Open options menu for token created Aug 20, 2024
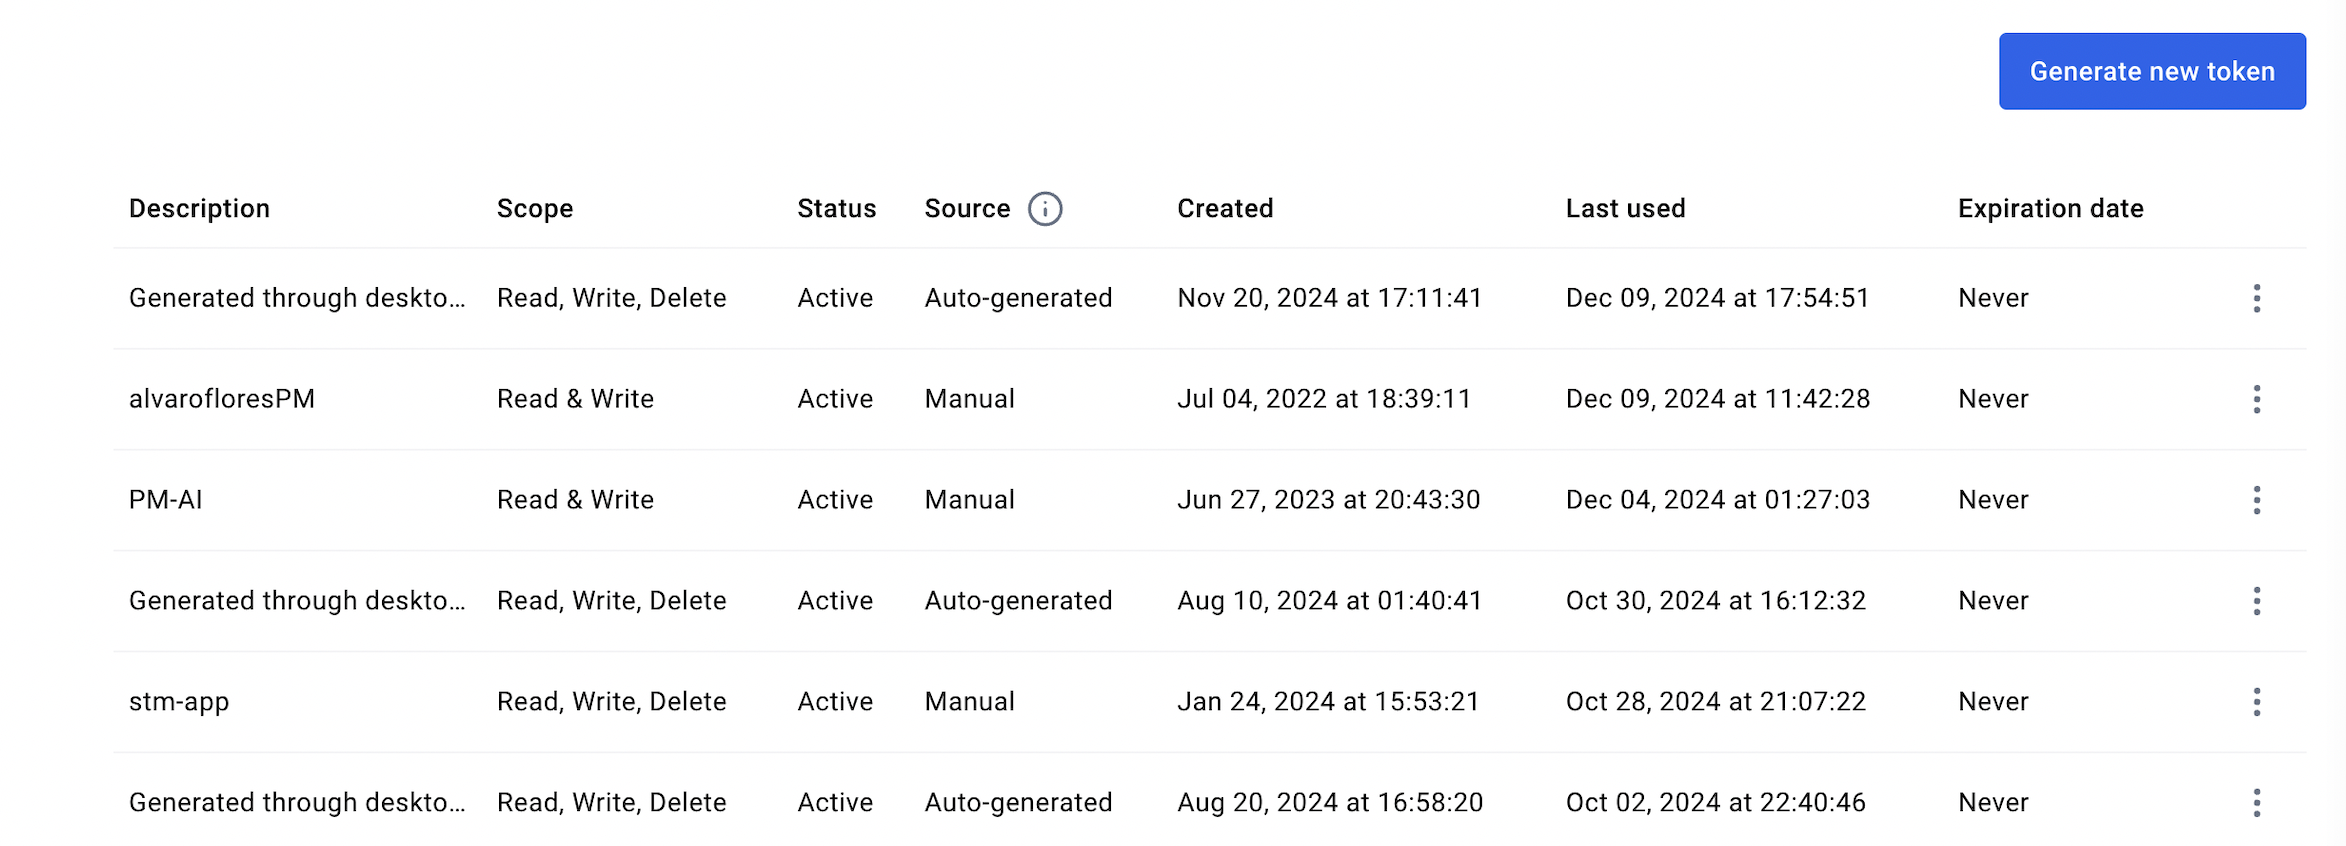This screenshot has height=846, width=2346. pyautogui.click(x=2257, y=803)
